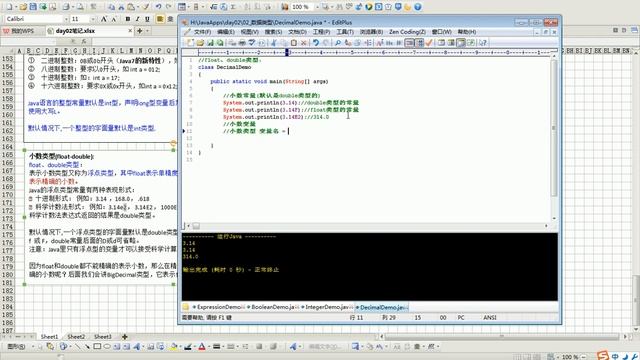The width and height of the screenshot is (640, 360).
Task: Toggle output window button in EditPlus toolbar
Action: 461,42
